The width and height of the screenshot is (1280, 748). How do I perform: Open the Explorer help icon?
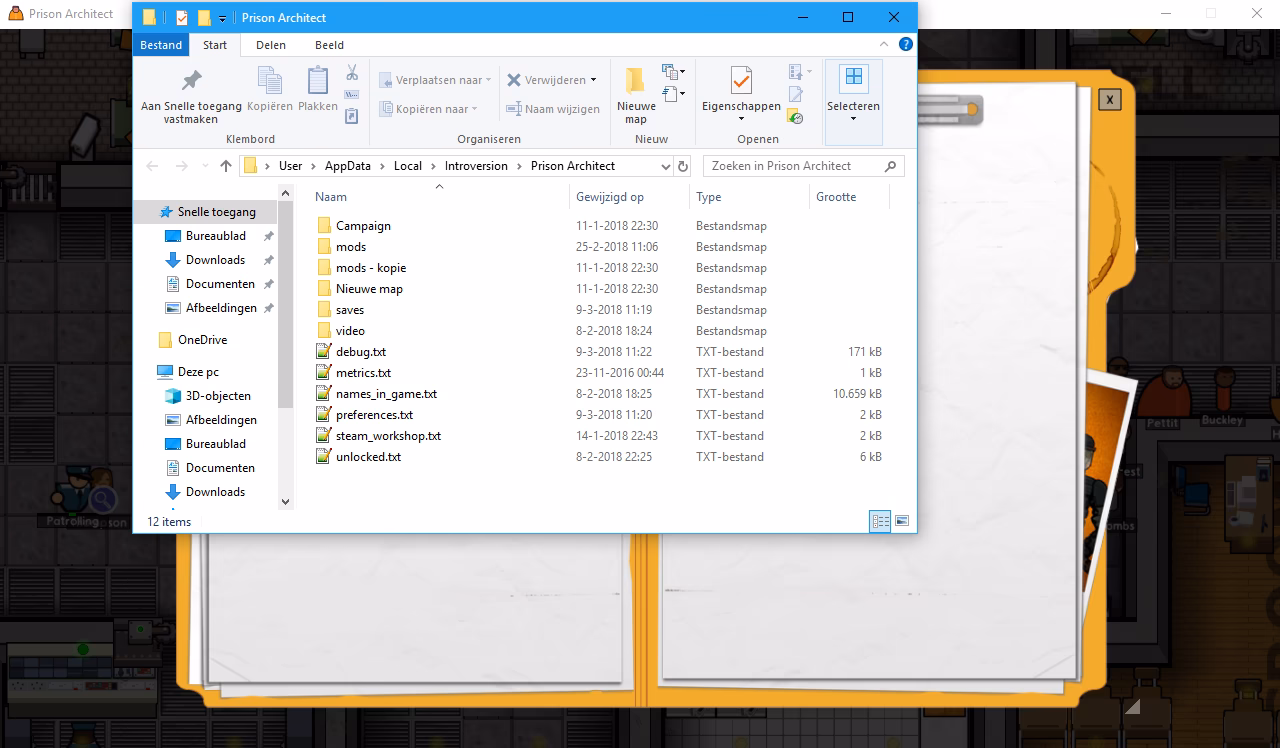905,44
